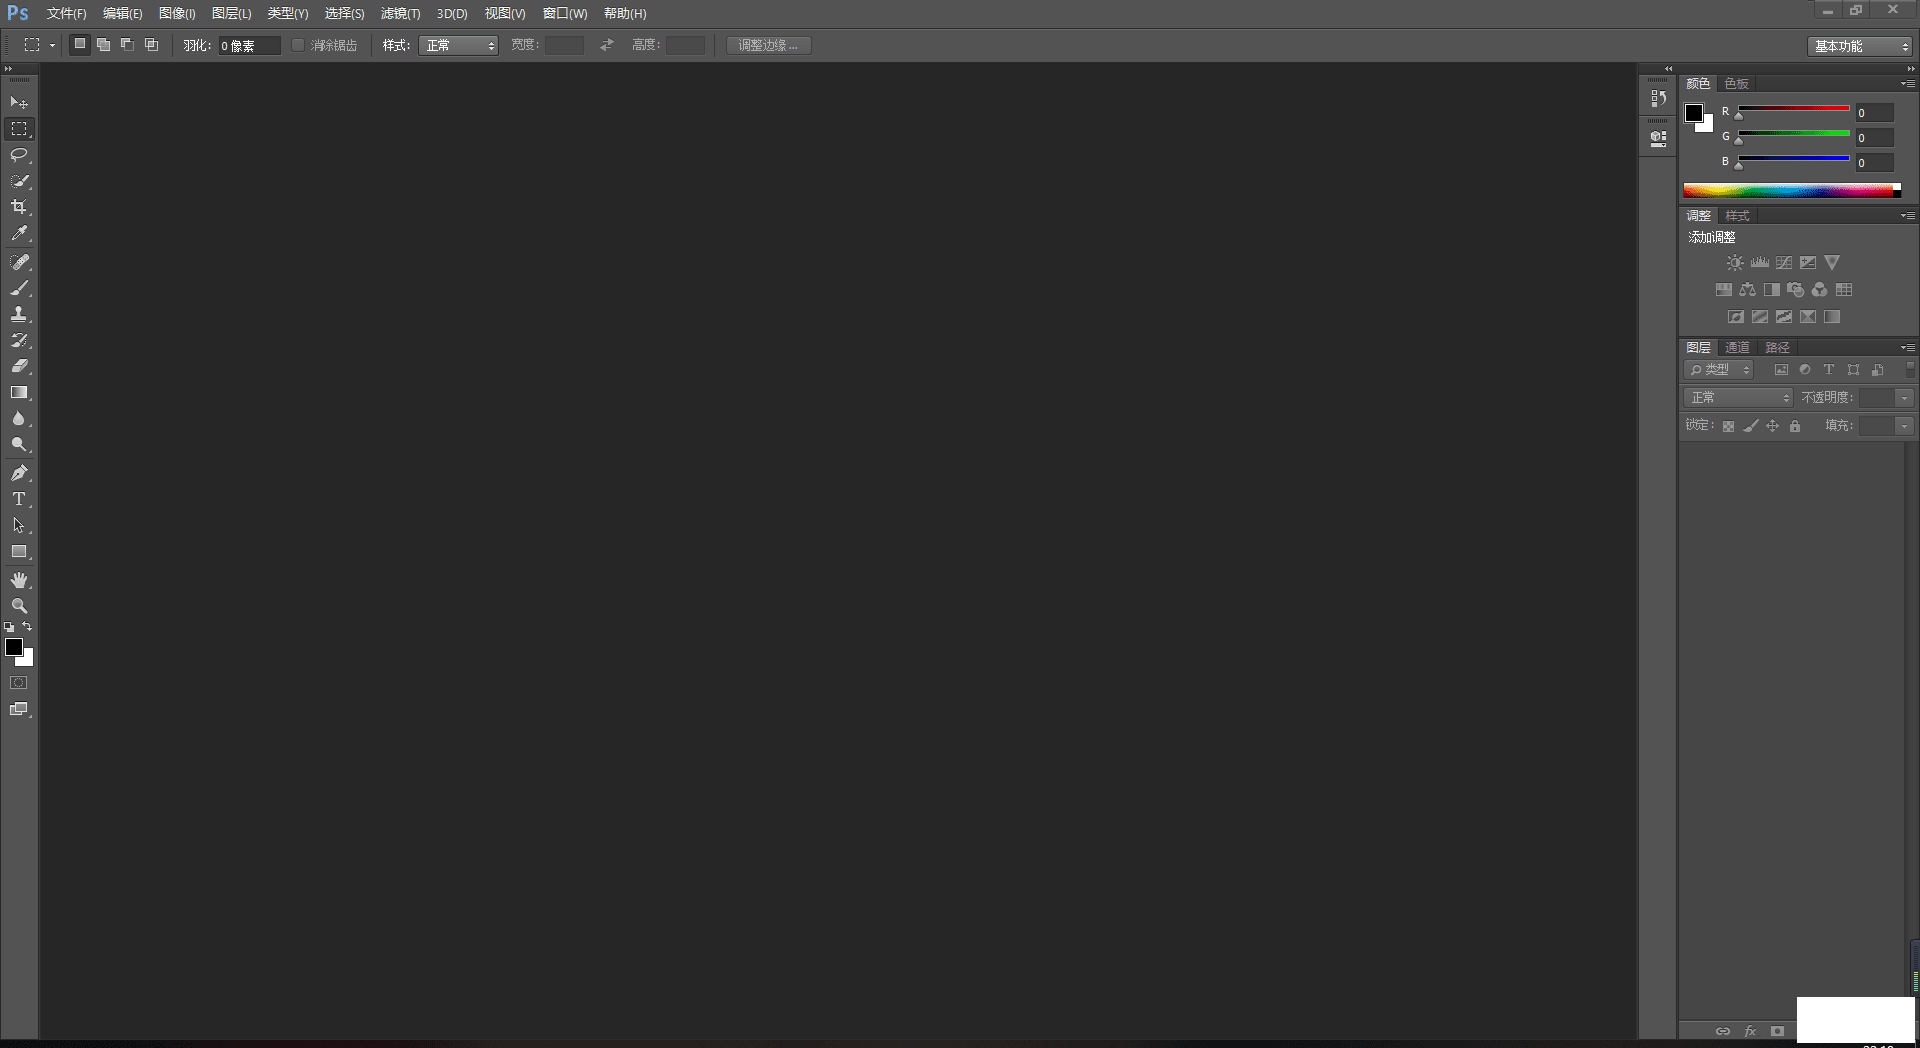The height and width of the screenshot is (1048, 1920).
Task: Select the Spot Healing Brush tool
Action: pyautogui.click(x=19, y=262)
